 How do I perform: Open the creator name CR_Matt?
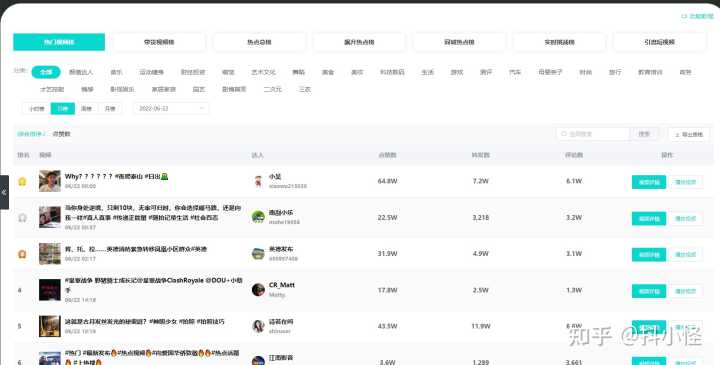(x=281, y=285)
